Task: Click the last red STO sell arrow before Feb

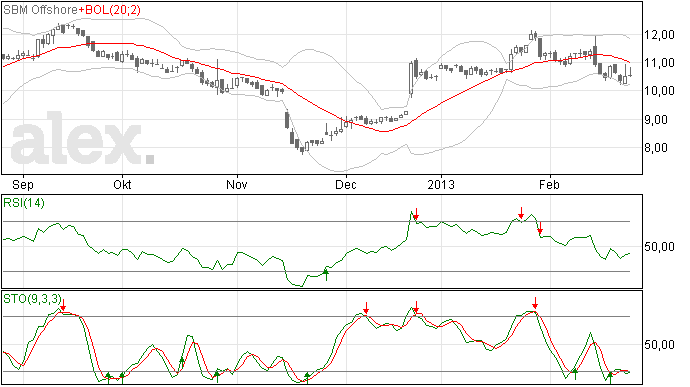Action: pyautogui.click(x=535, y=303)
